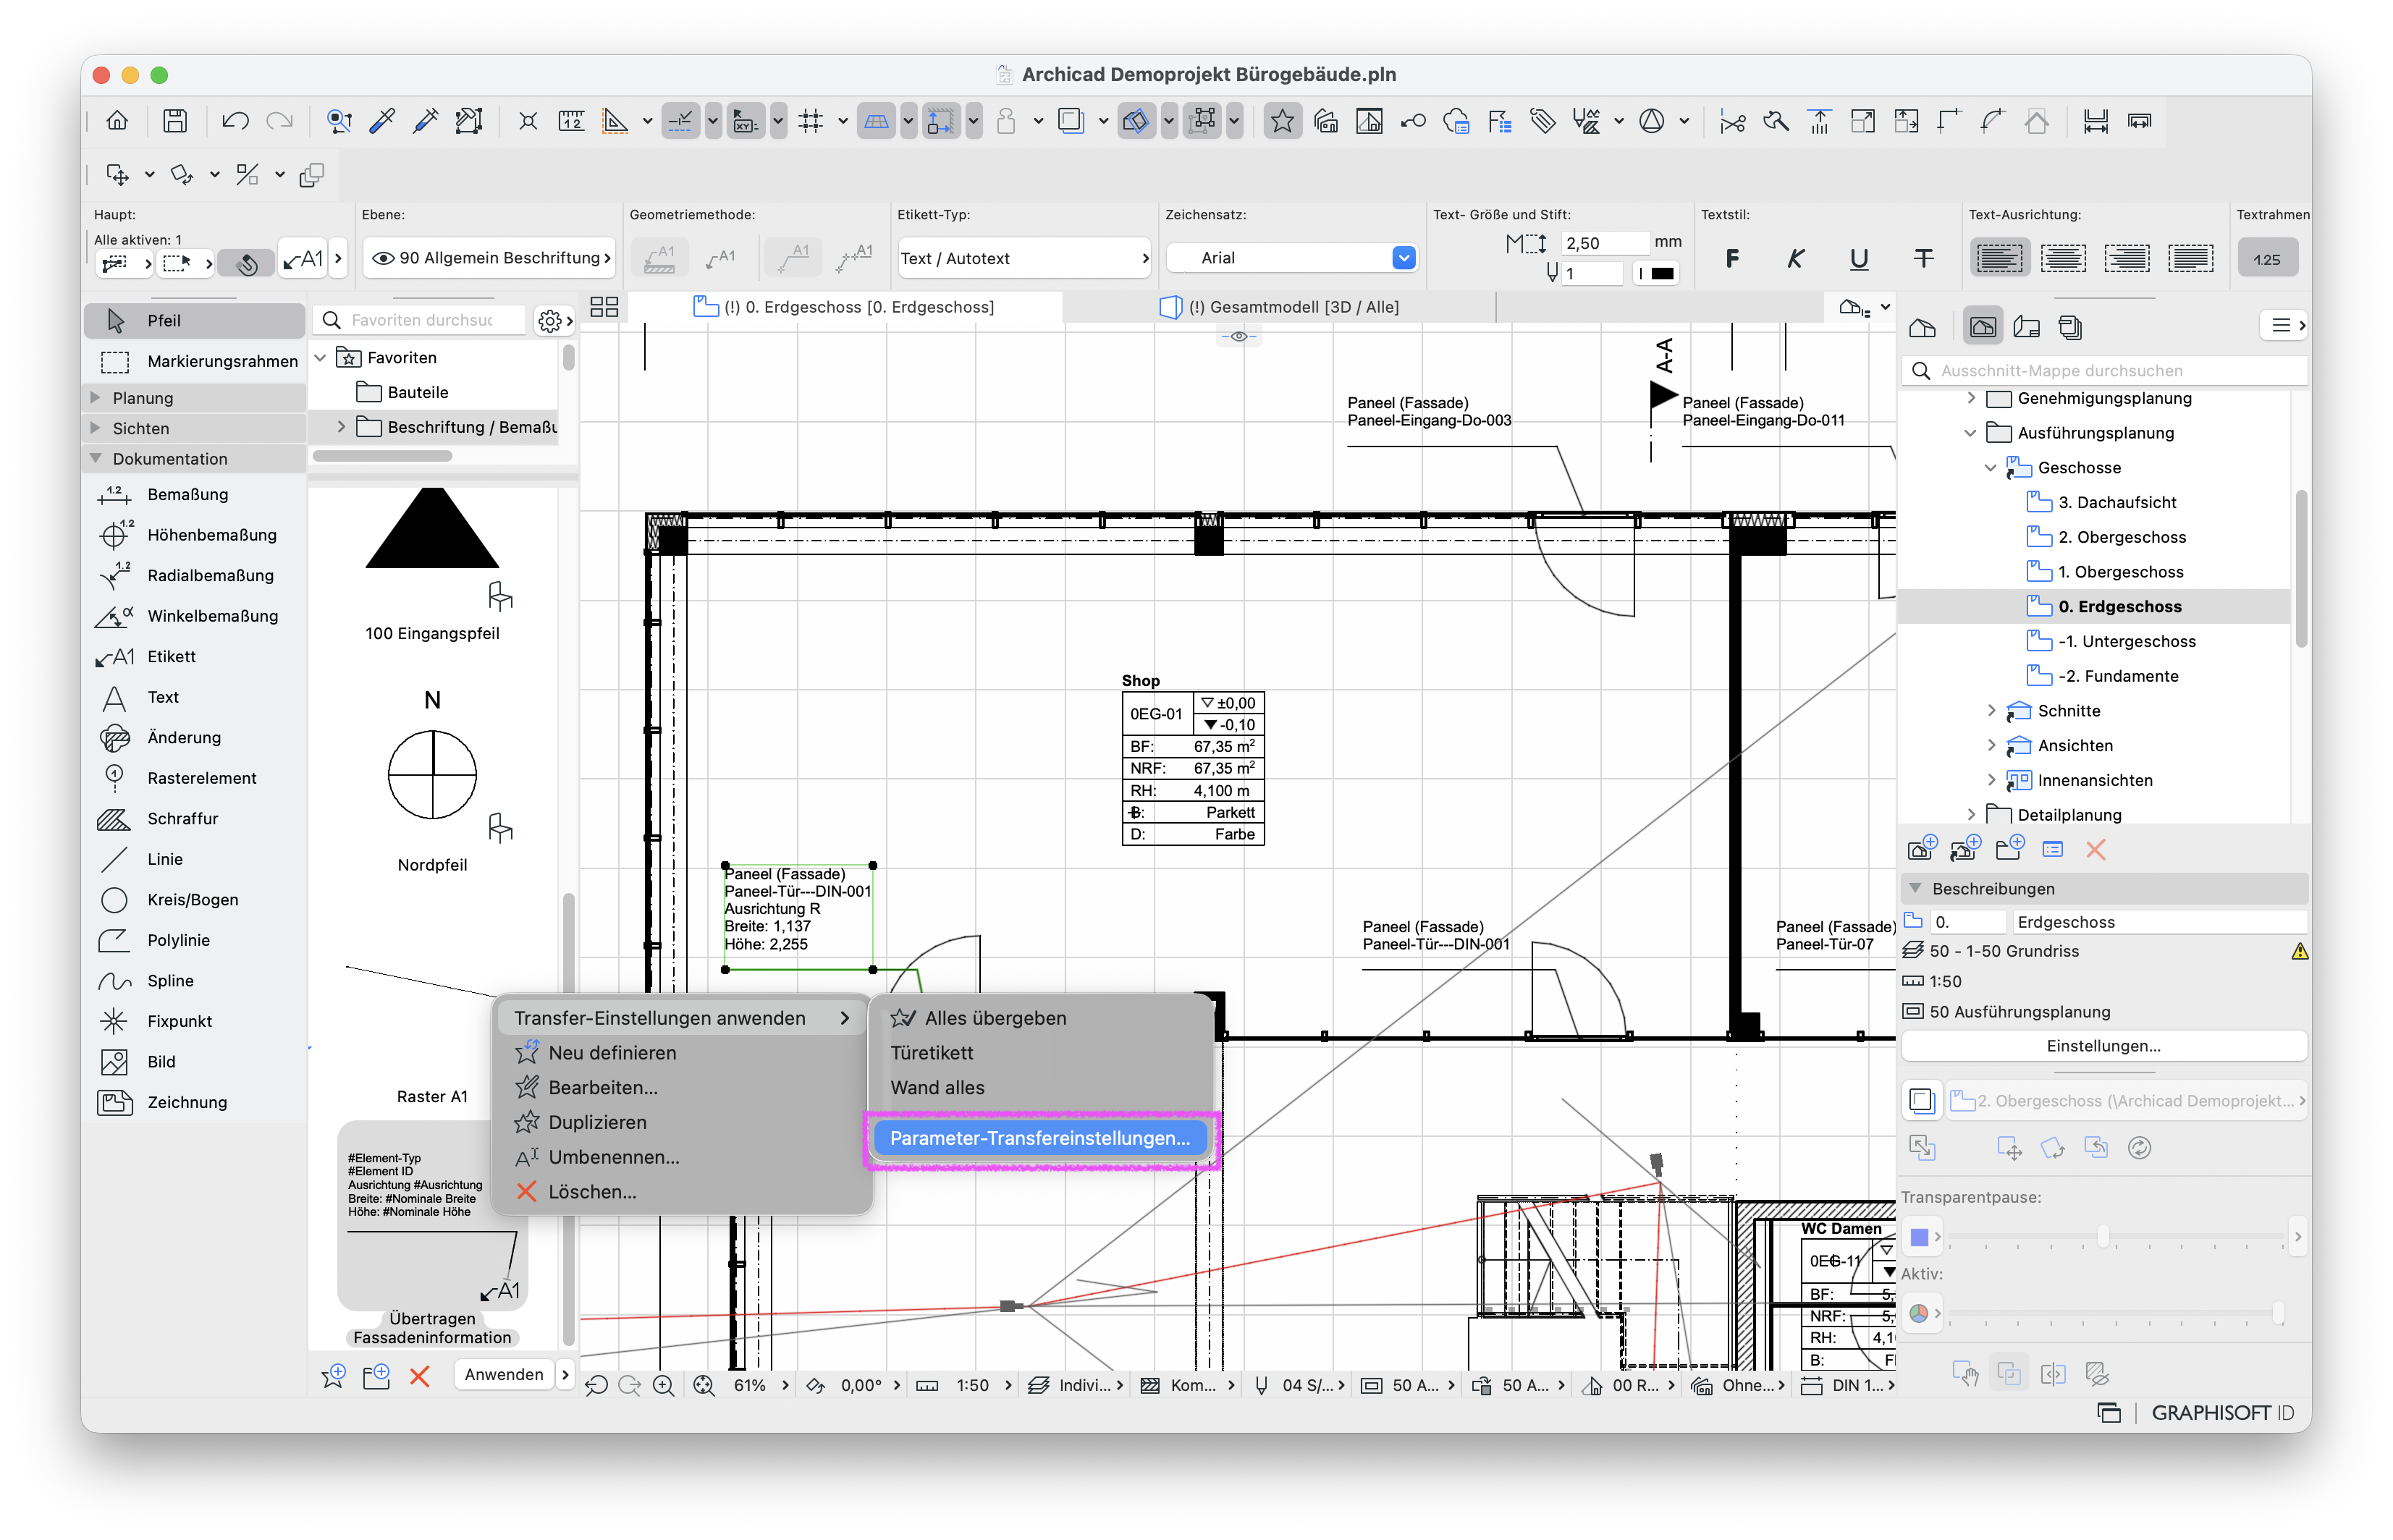Open the Etikett-Typ Text / Autotext dropdown
The height and width of the screenshot is (1540, 2393).
pyautogui.click(x=1024, y=258)
